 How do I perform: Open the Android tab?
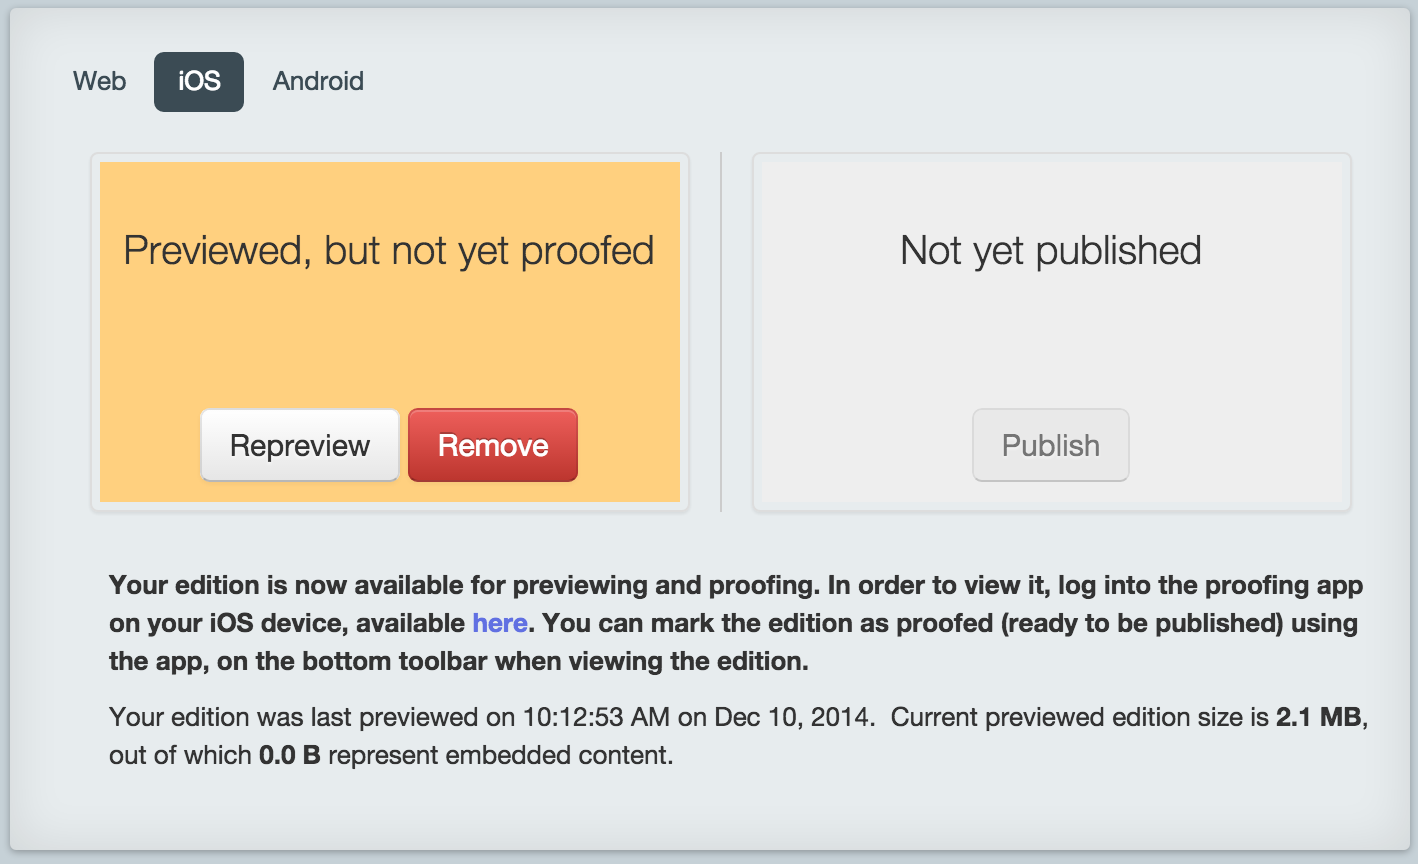pyautogui.click(x=318, y=81)
